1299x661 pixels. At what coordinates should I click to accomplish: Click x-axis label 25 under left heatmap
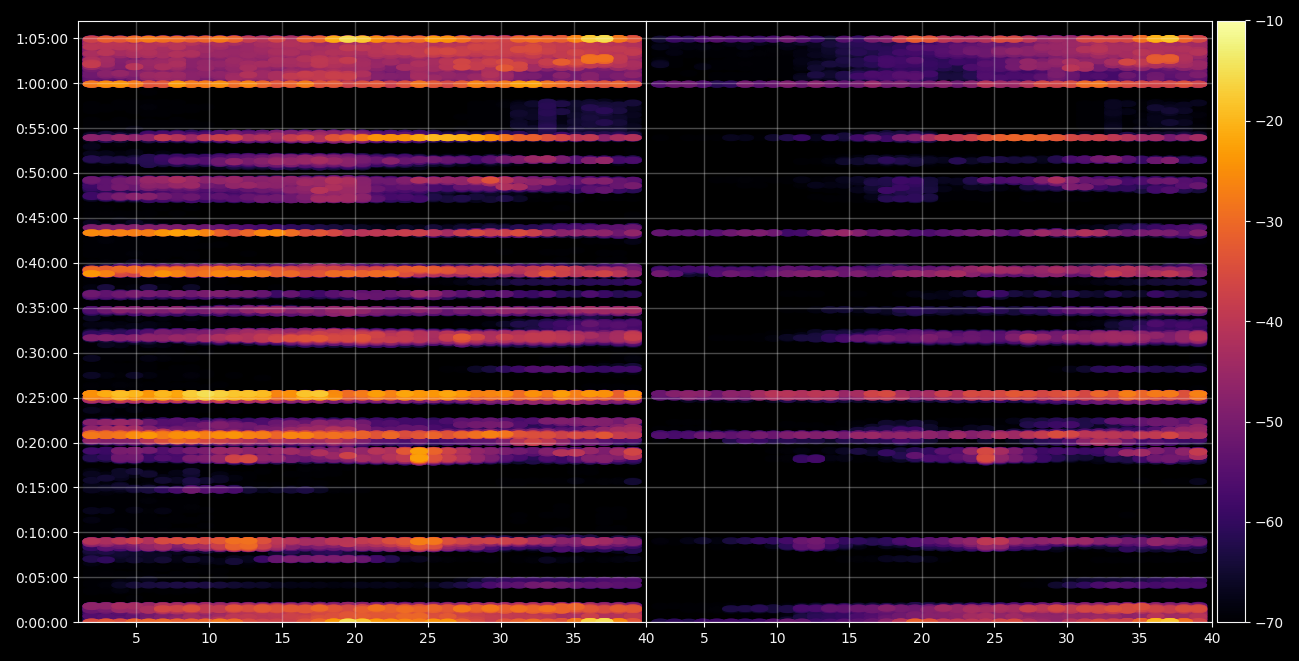pyautogui.click(x=428, y=637)
